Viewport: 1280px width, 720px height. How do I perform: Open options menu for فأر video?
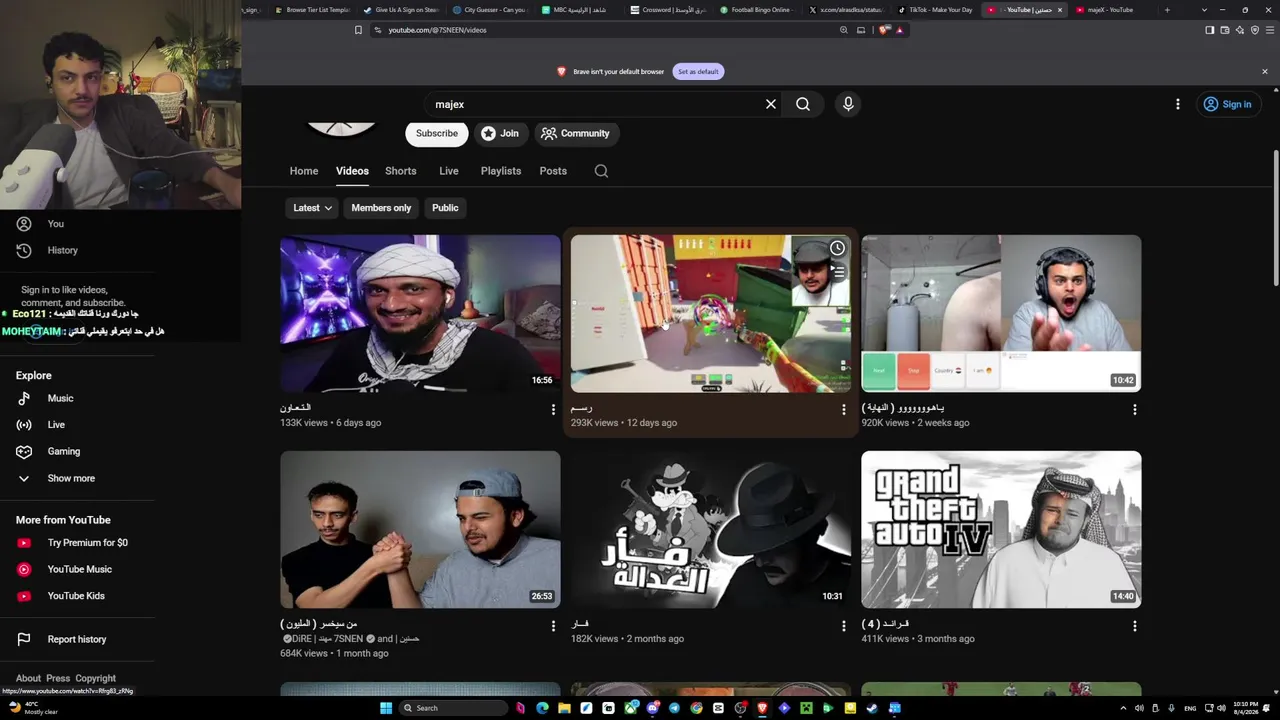coord(844,626)
